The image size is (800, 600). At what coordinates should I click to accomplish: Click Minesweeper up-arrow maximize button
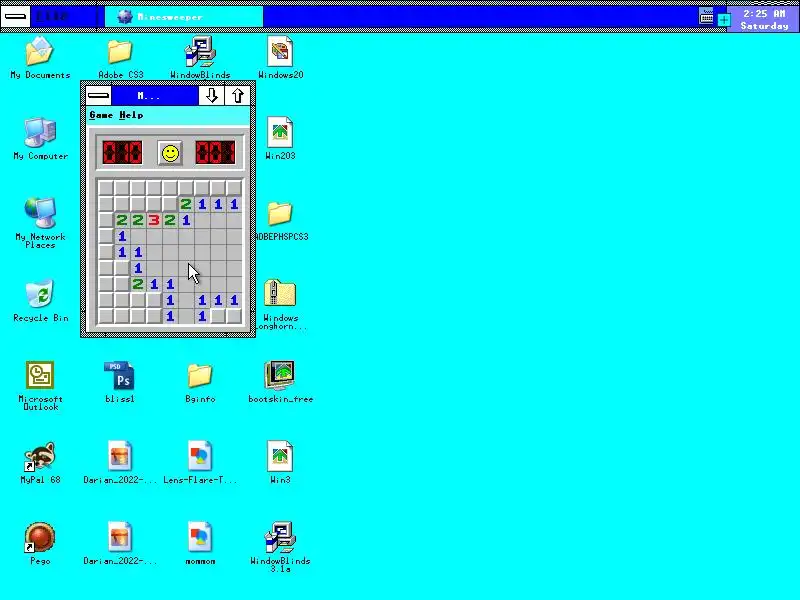237,96
